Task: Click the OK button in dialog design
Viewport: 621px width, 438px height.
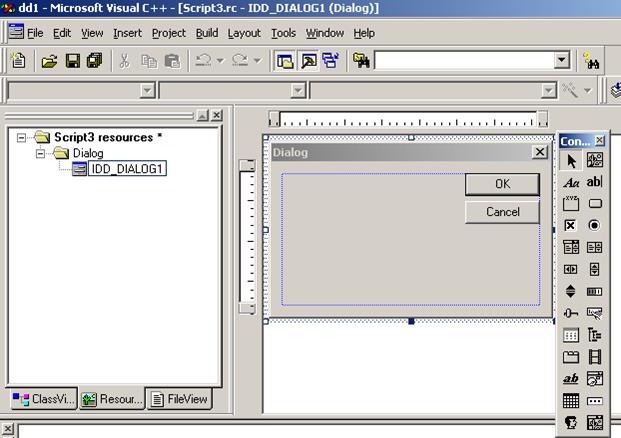Action: [x=502, y=184]
